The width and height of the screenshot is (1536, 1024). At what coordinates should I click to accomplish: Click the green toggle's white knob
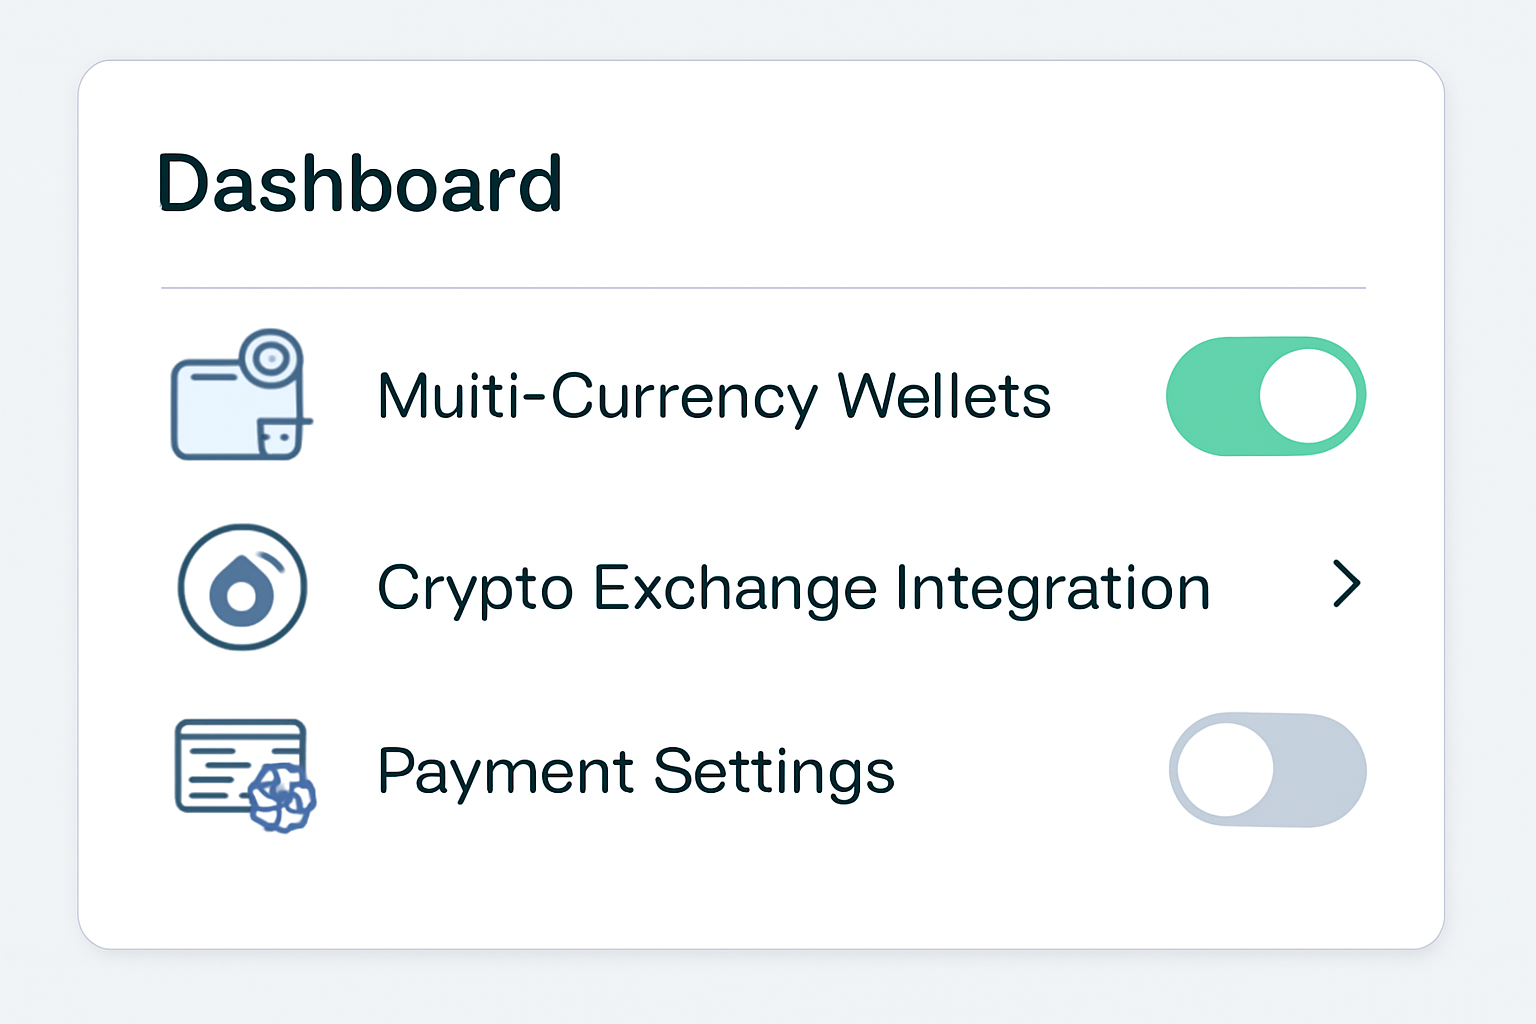point(1308,396)
